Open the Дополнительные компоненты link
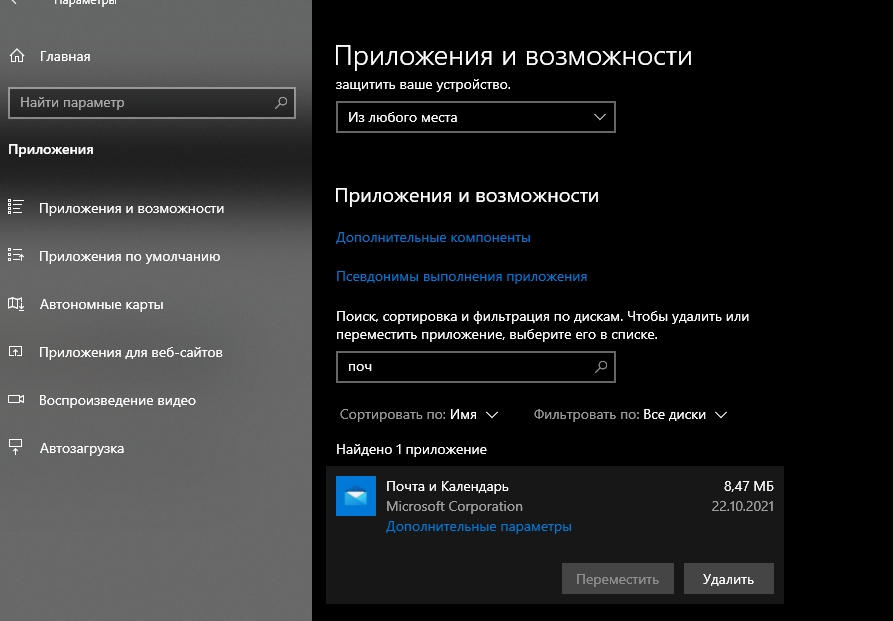Image resolution: width=893 pixels, height=621 pixels. [433, 238]
